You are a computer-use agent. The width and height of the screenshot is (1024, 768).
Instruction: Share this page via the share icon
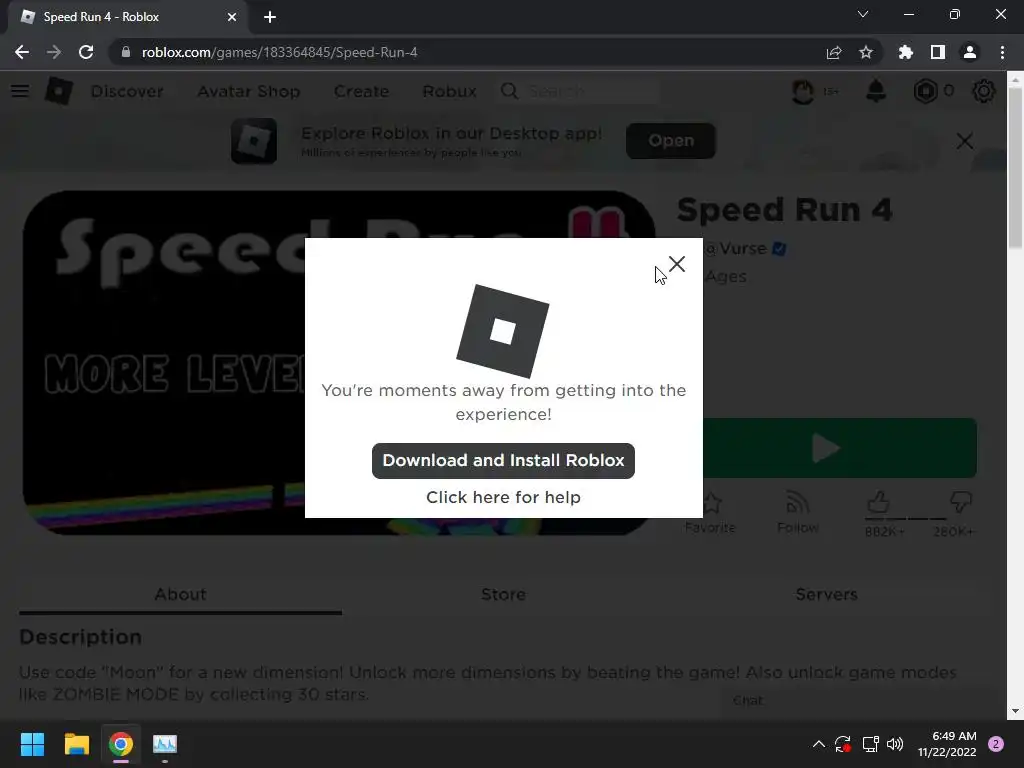pyautogui.click(x=834, y=52)
